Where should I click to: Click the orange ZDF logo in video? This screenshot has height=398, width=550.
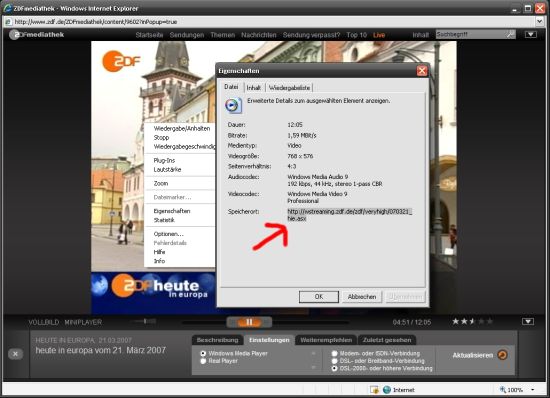point(121,61)
